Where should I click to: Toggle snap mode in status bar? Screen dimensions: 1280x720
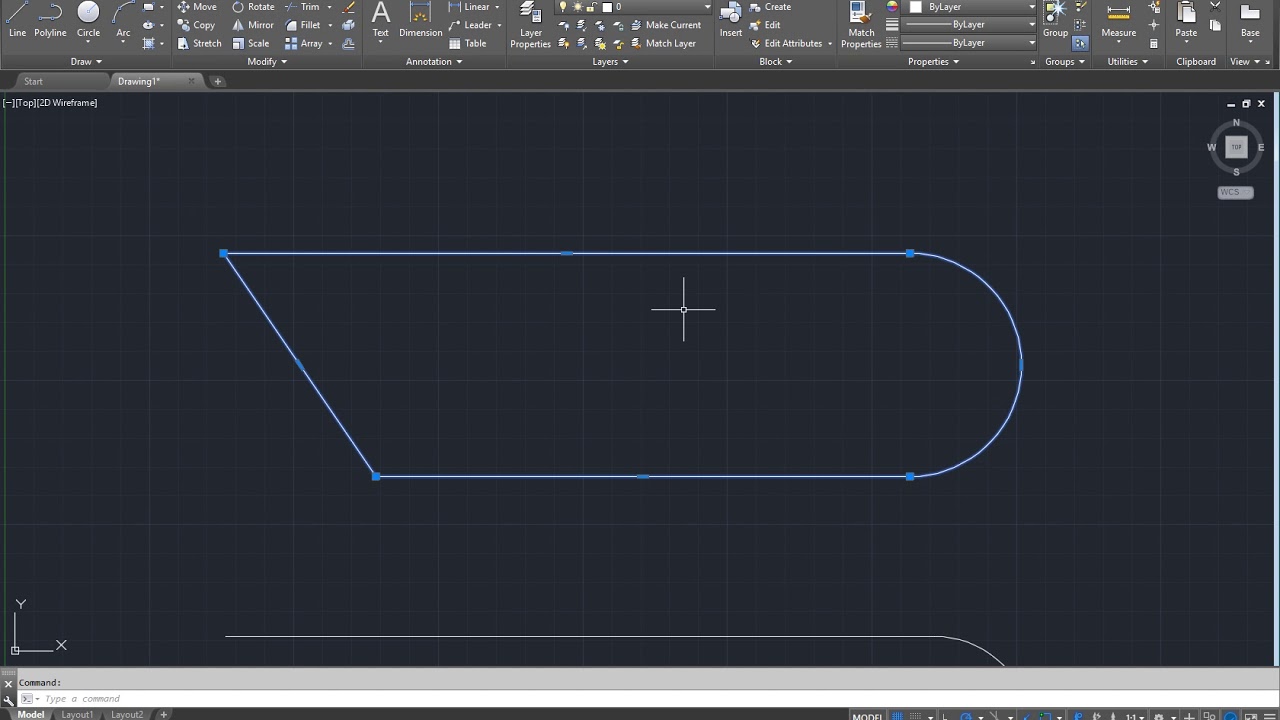pos(916,715)
